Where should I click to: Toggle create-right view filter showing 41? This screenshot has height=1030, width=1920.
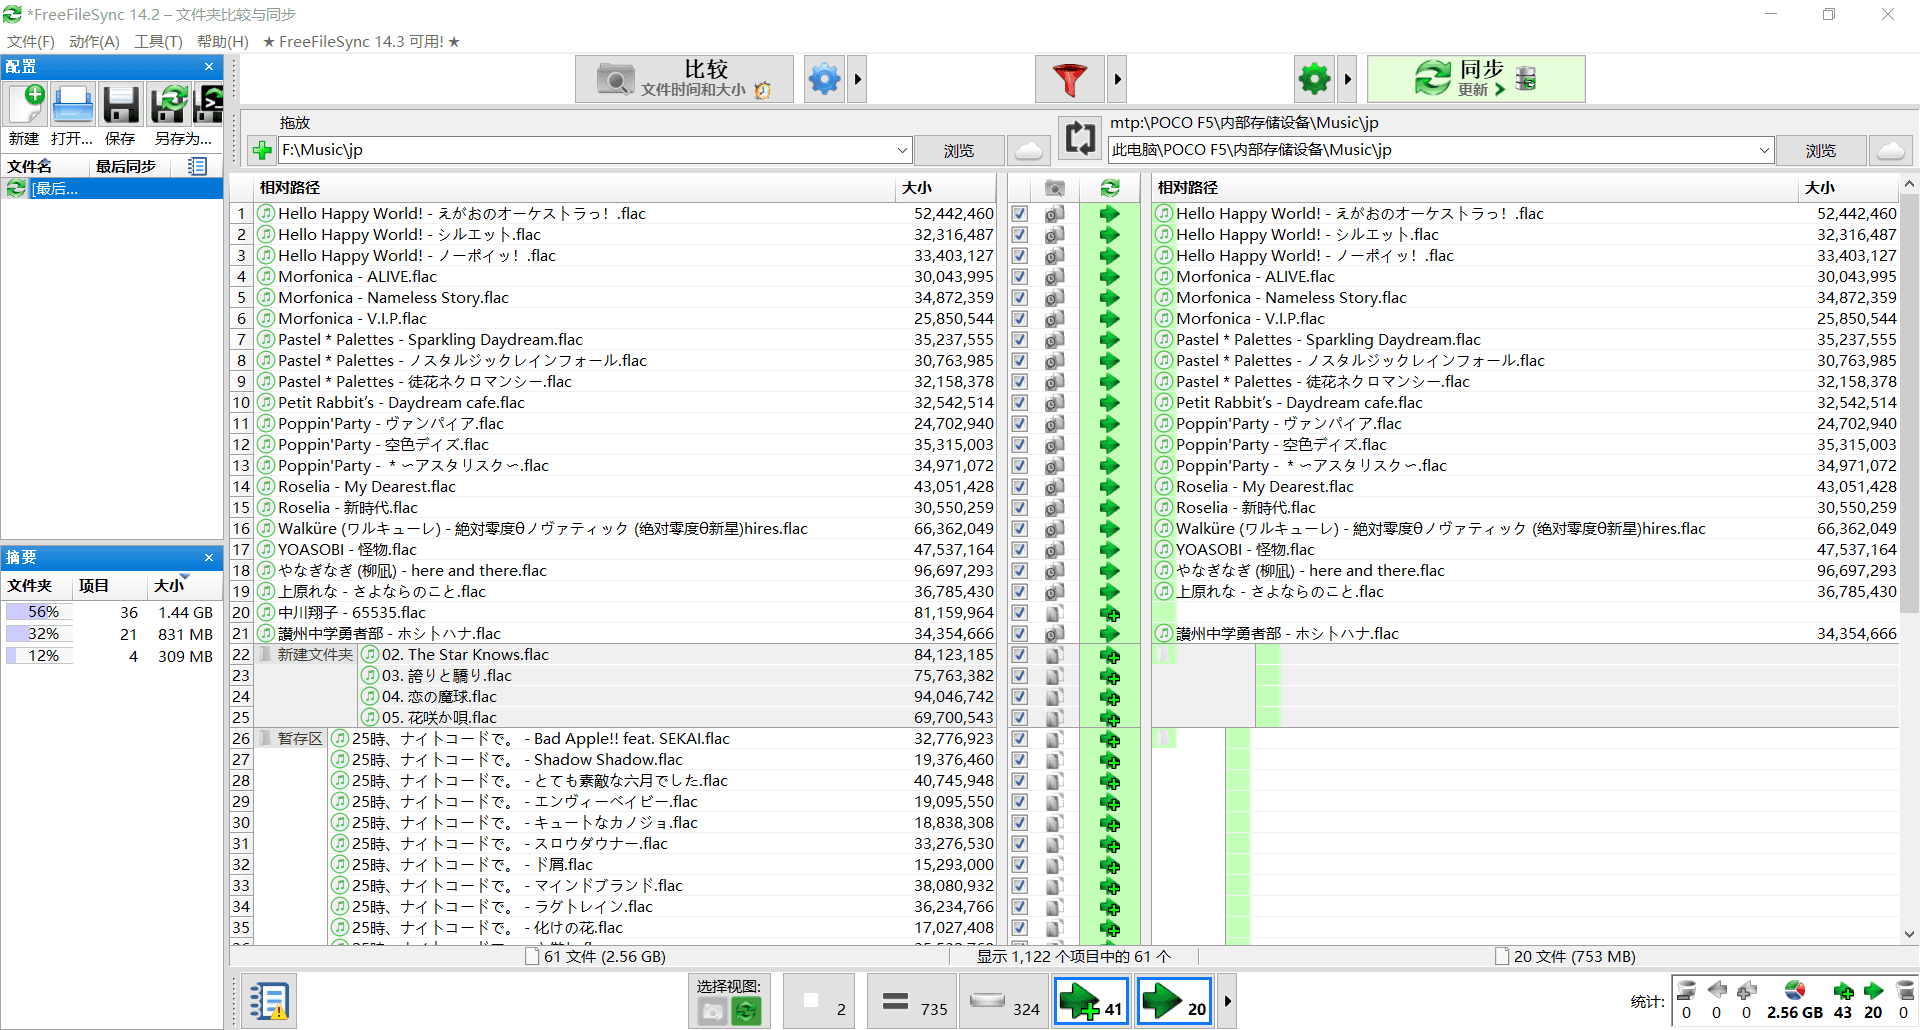[x=1091, y=1001]
